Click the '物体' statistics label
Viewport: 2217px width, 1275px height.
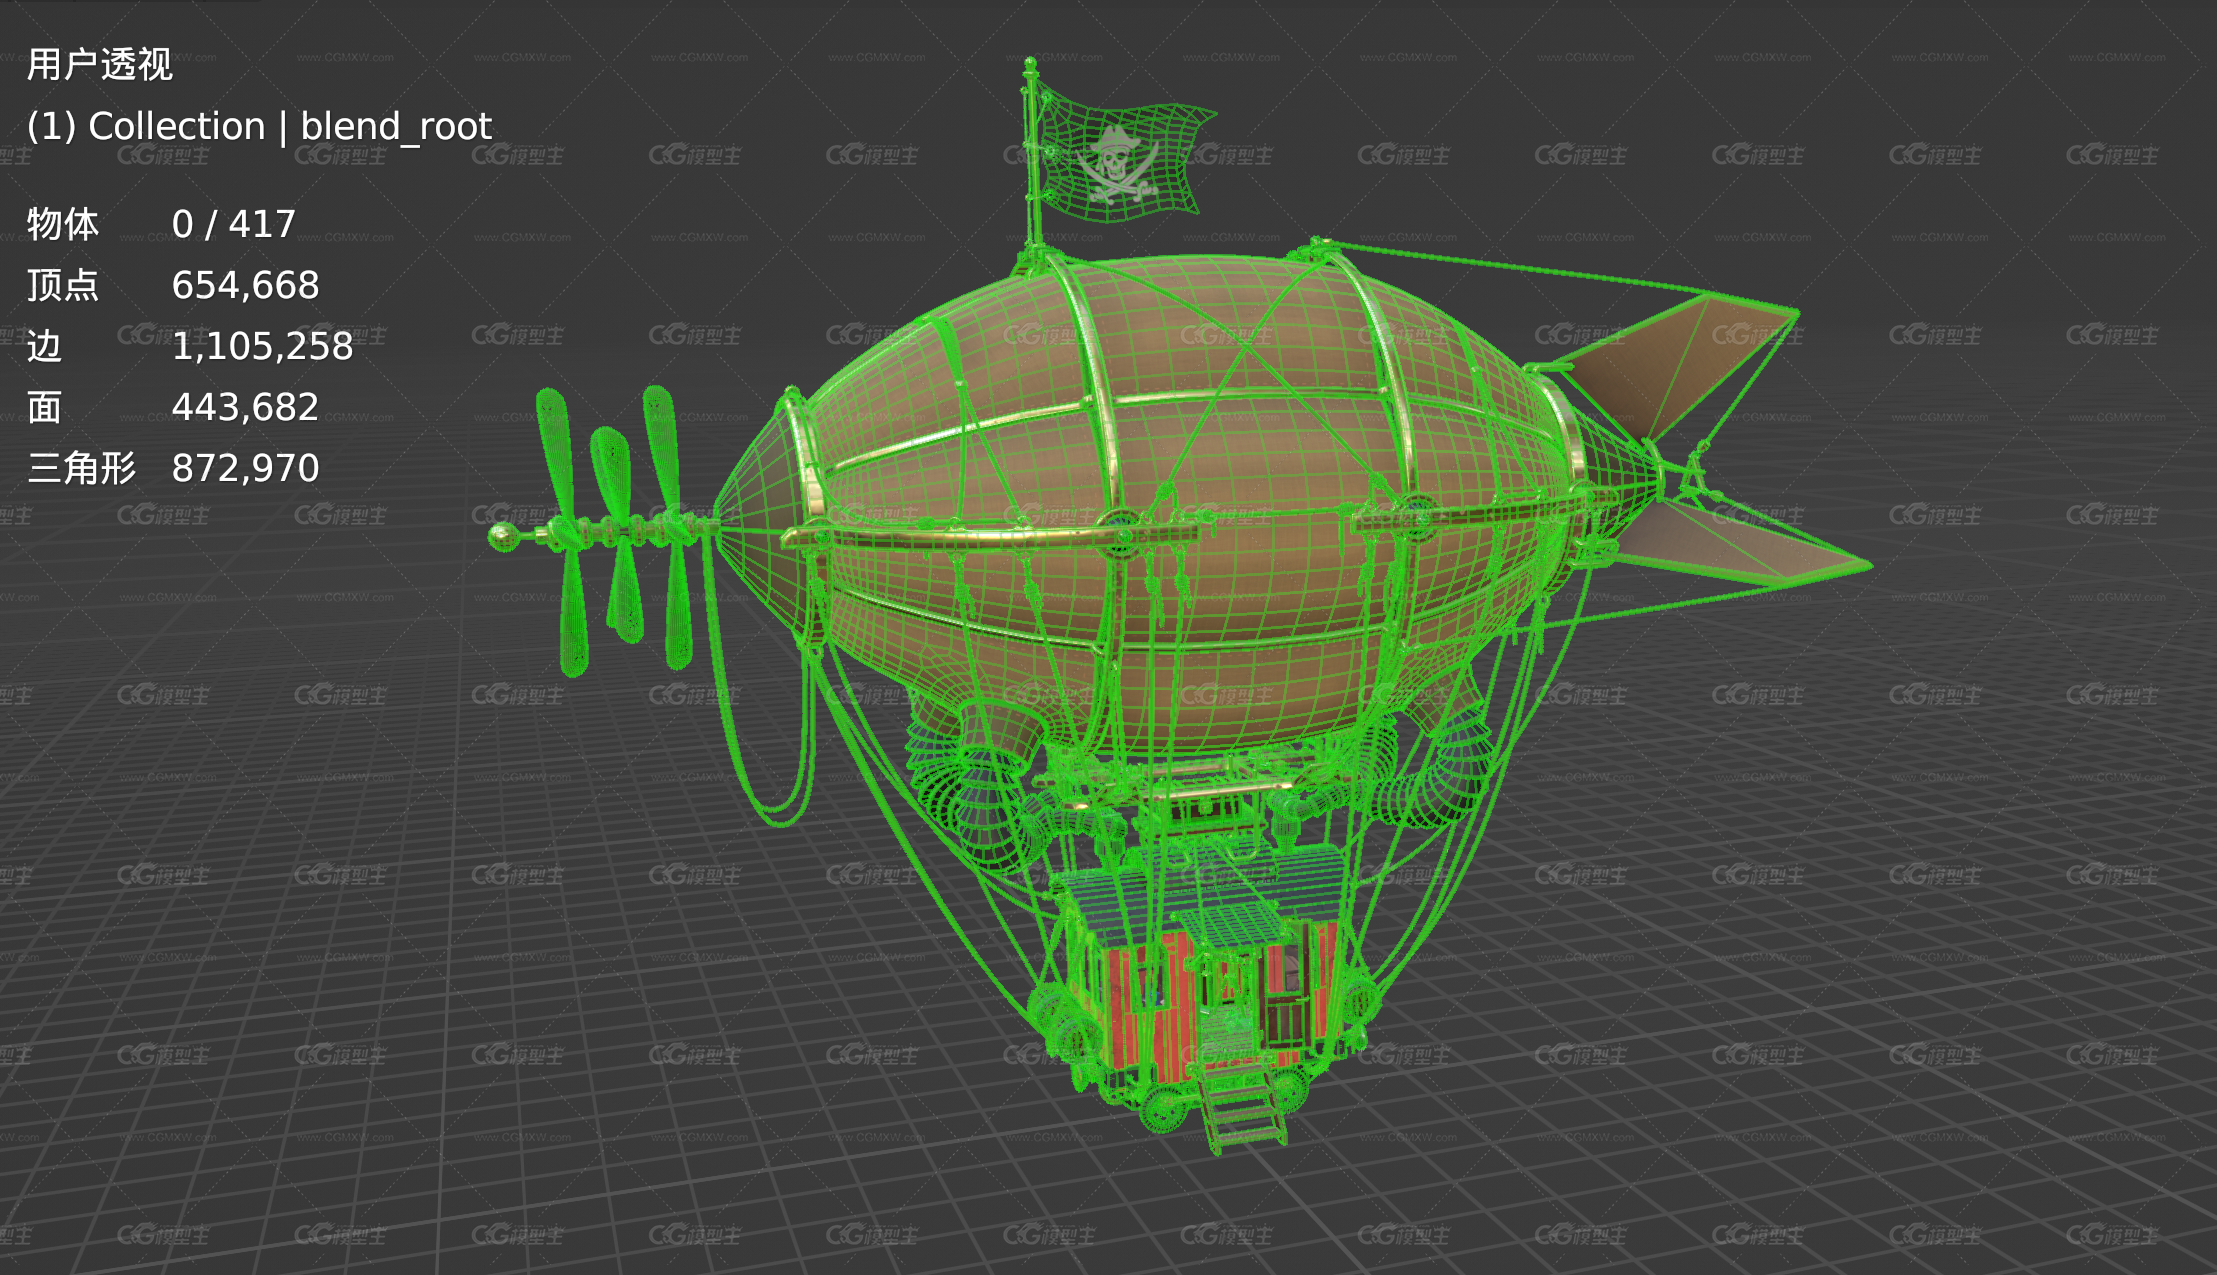click(x=63, y=224)
